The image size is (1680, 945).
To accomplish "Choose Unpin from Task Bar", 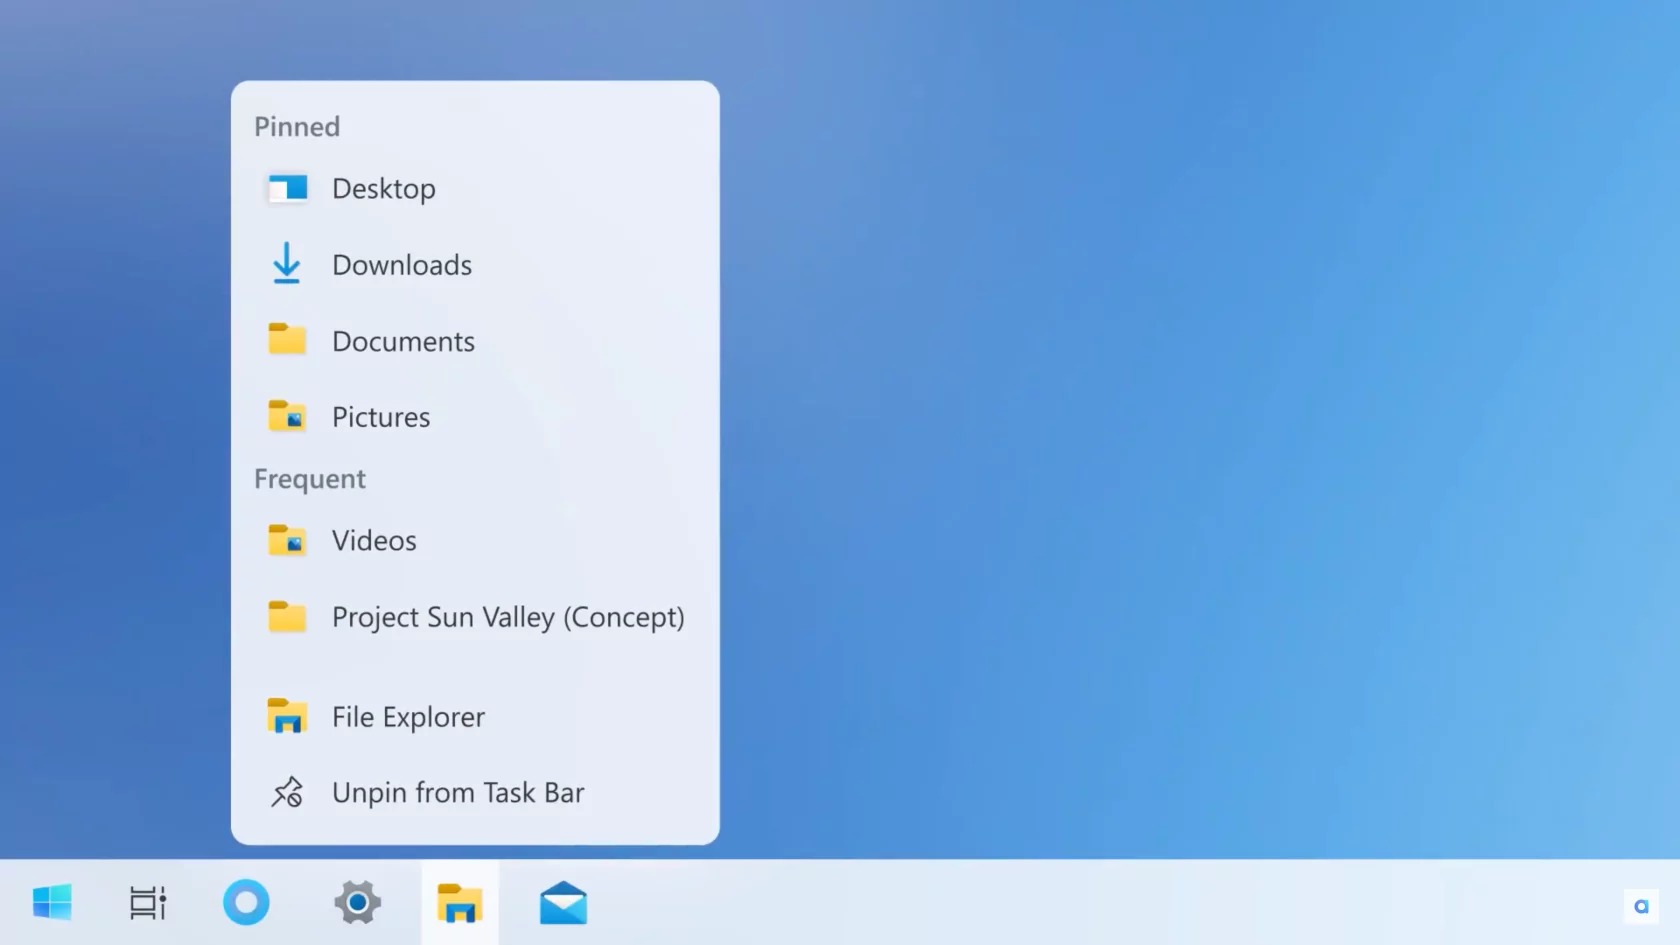I will [458, 793].
